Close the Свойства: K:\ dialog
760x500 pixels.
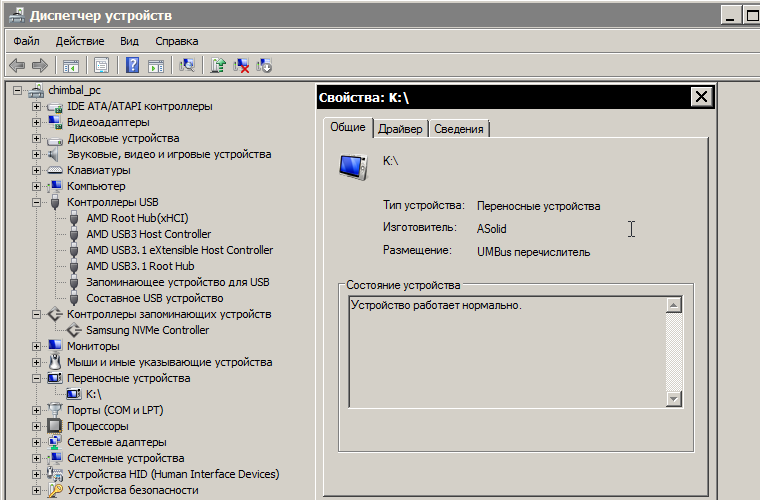pyautogui.click(x=701, y=97)
